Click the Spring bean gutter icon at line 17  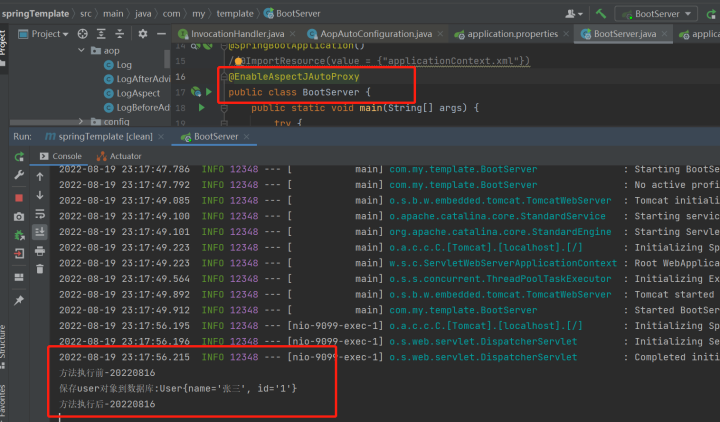pos(196,92)
